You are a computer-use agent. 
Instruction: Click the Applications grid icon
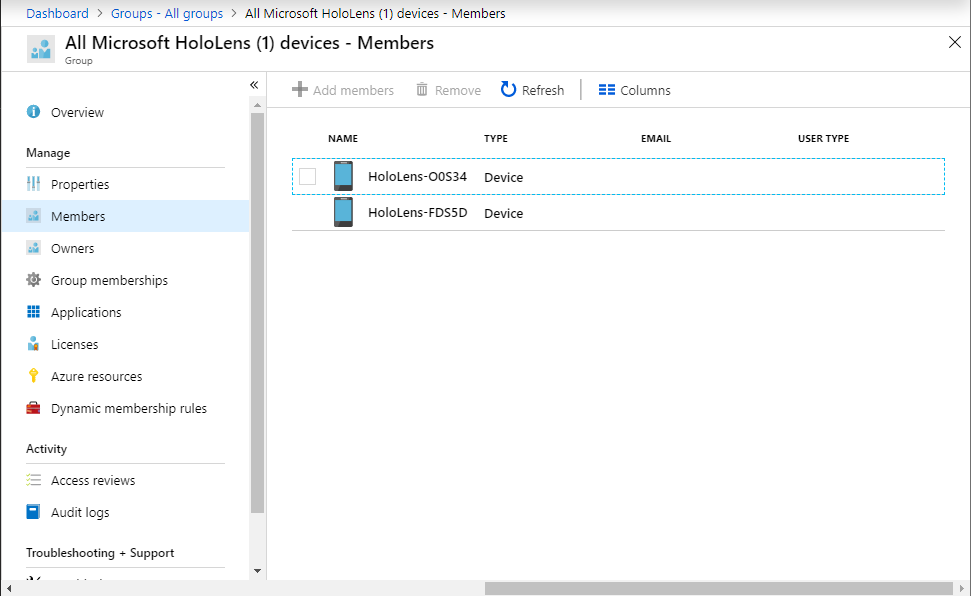pyautogui.click(x=33, y=312)
